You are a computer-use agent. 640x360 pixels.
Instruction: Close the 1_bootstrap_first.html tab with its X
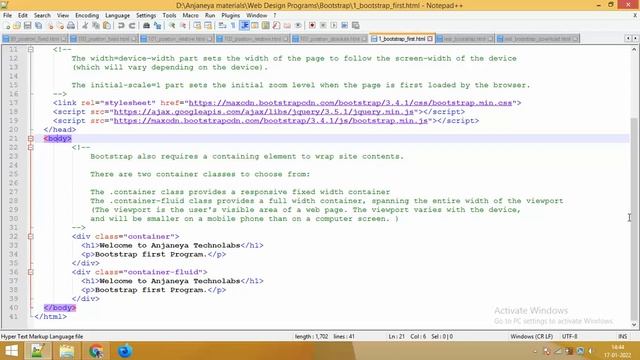click(430, 39)
